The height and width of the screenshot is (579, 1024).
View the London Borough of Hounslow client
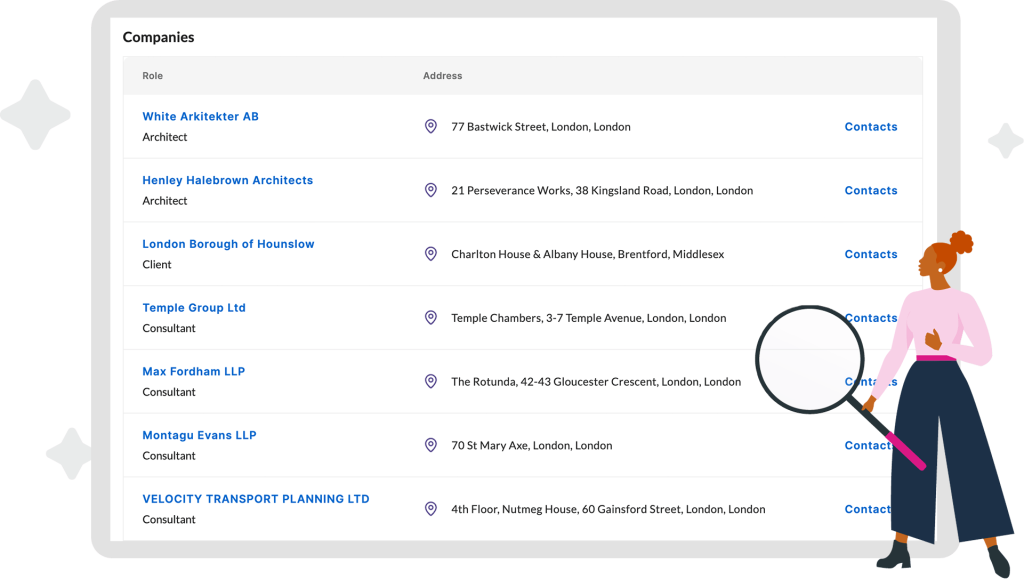[x=228, y=244]
